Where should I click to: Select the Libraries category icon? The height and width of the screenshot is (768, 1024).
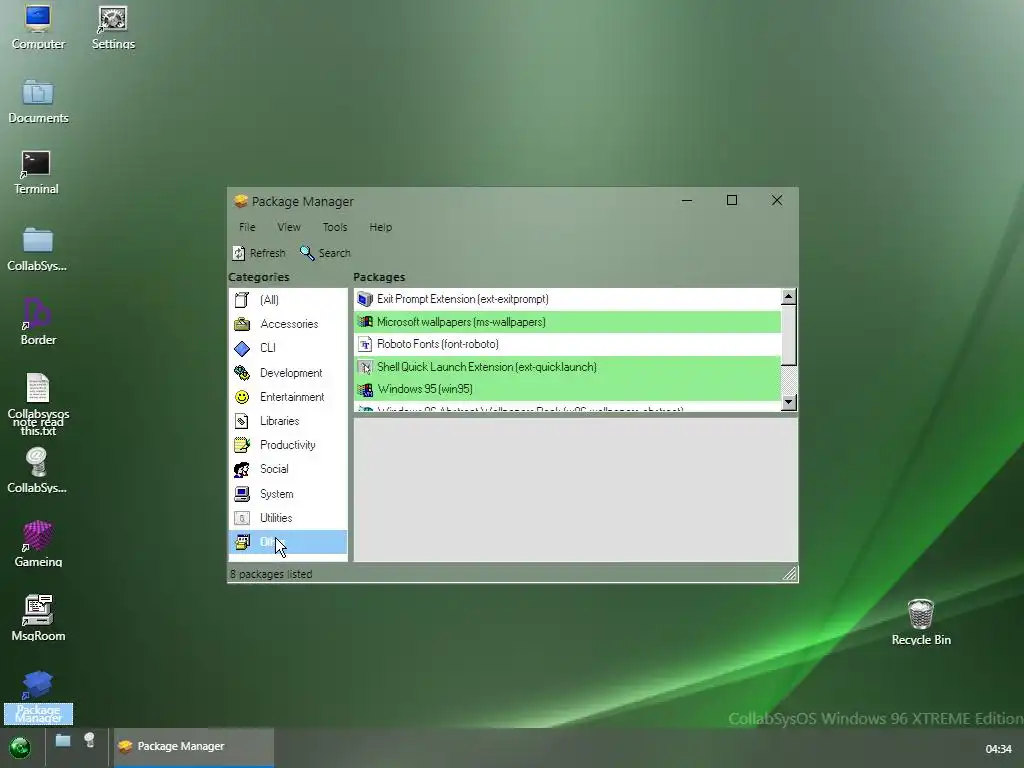[242, 421]
